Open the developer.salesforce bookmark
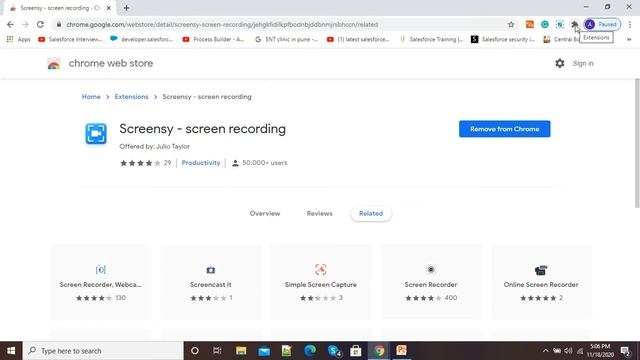The image size is (640, 360). pos(142,39)
